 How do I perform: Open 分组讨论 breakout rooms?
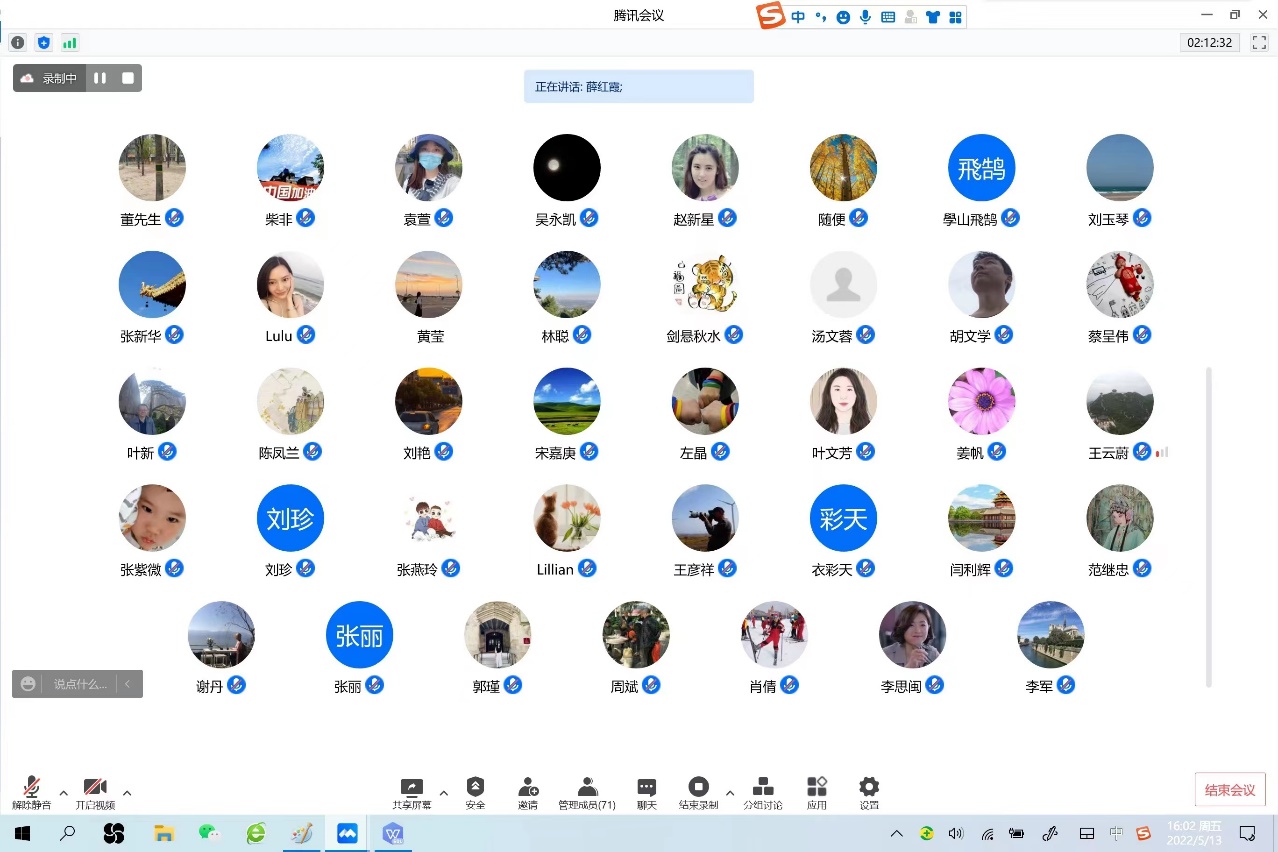tap(762, 793)
